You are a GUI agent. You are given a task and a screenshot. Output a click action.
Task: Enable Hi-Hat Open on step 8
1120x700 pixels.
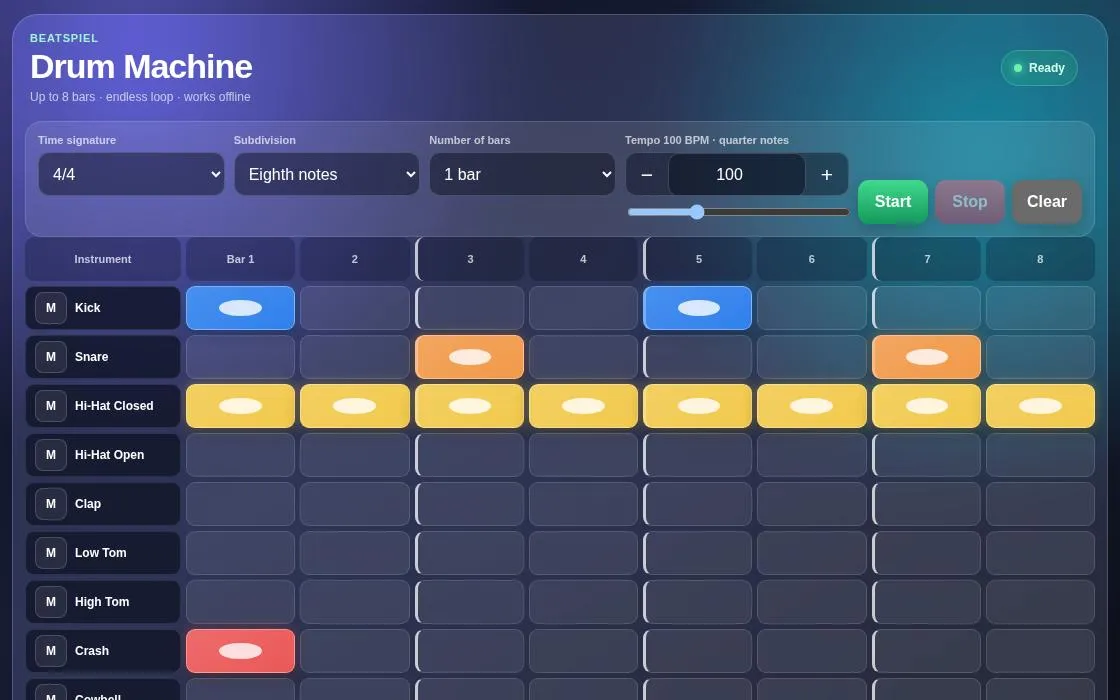coord(1040,455)
